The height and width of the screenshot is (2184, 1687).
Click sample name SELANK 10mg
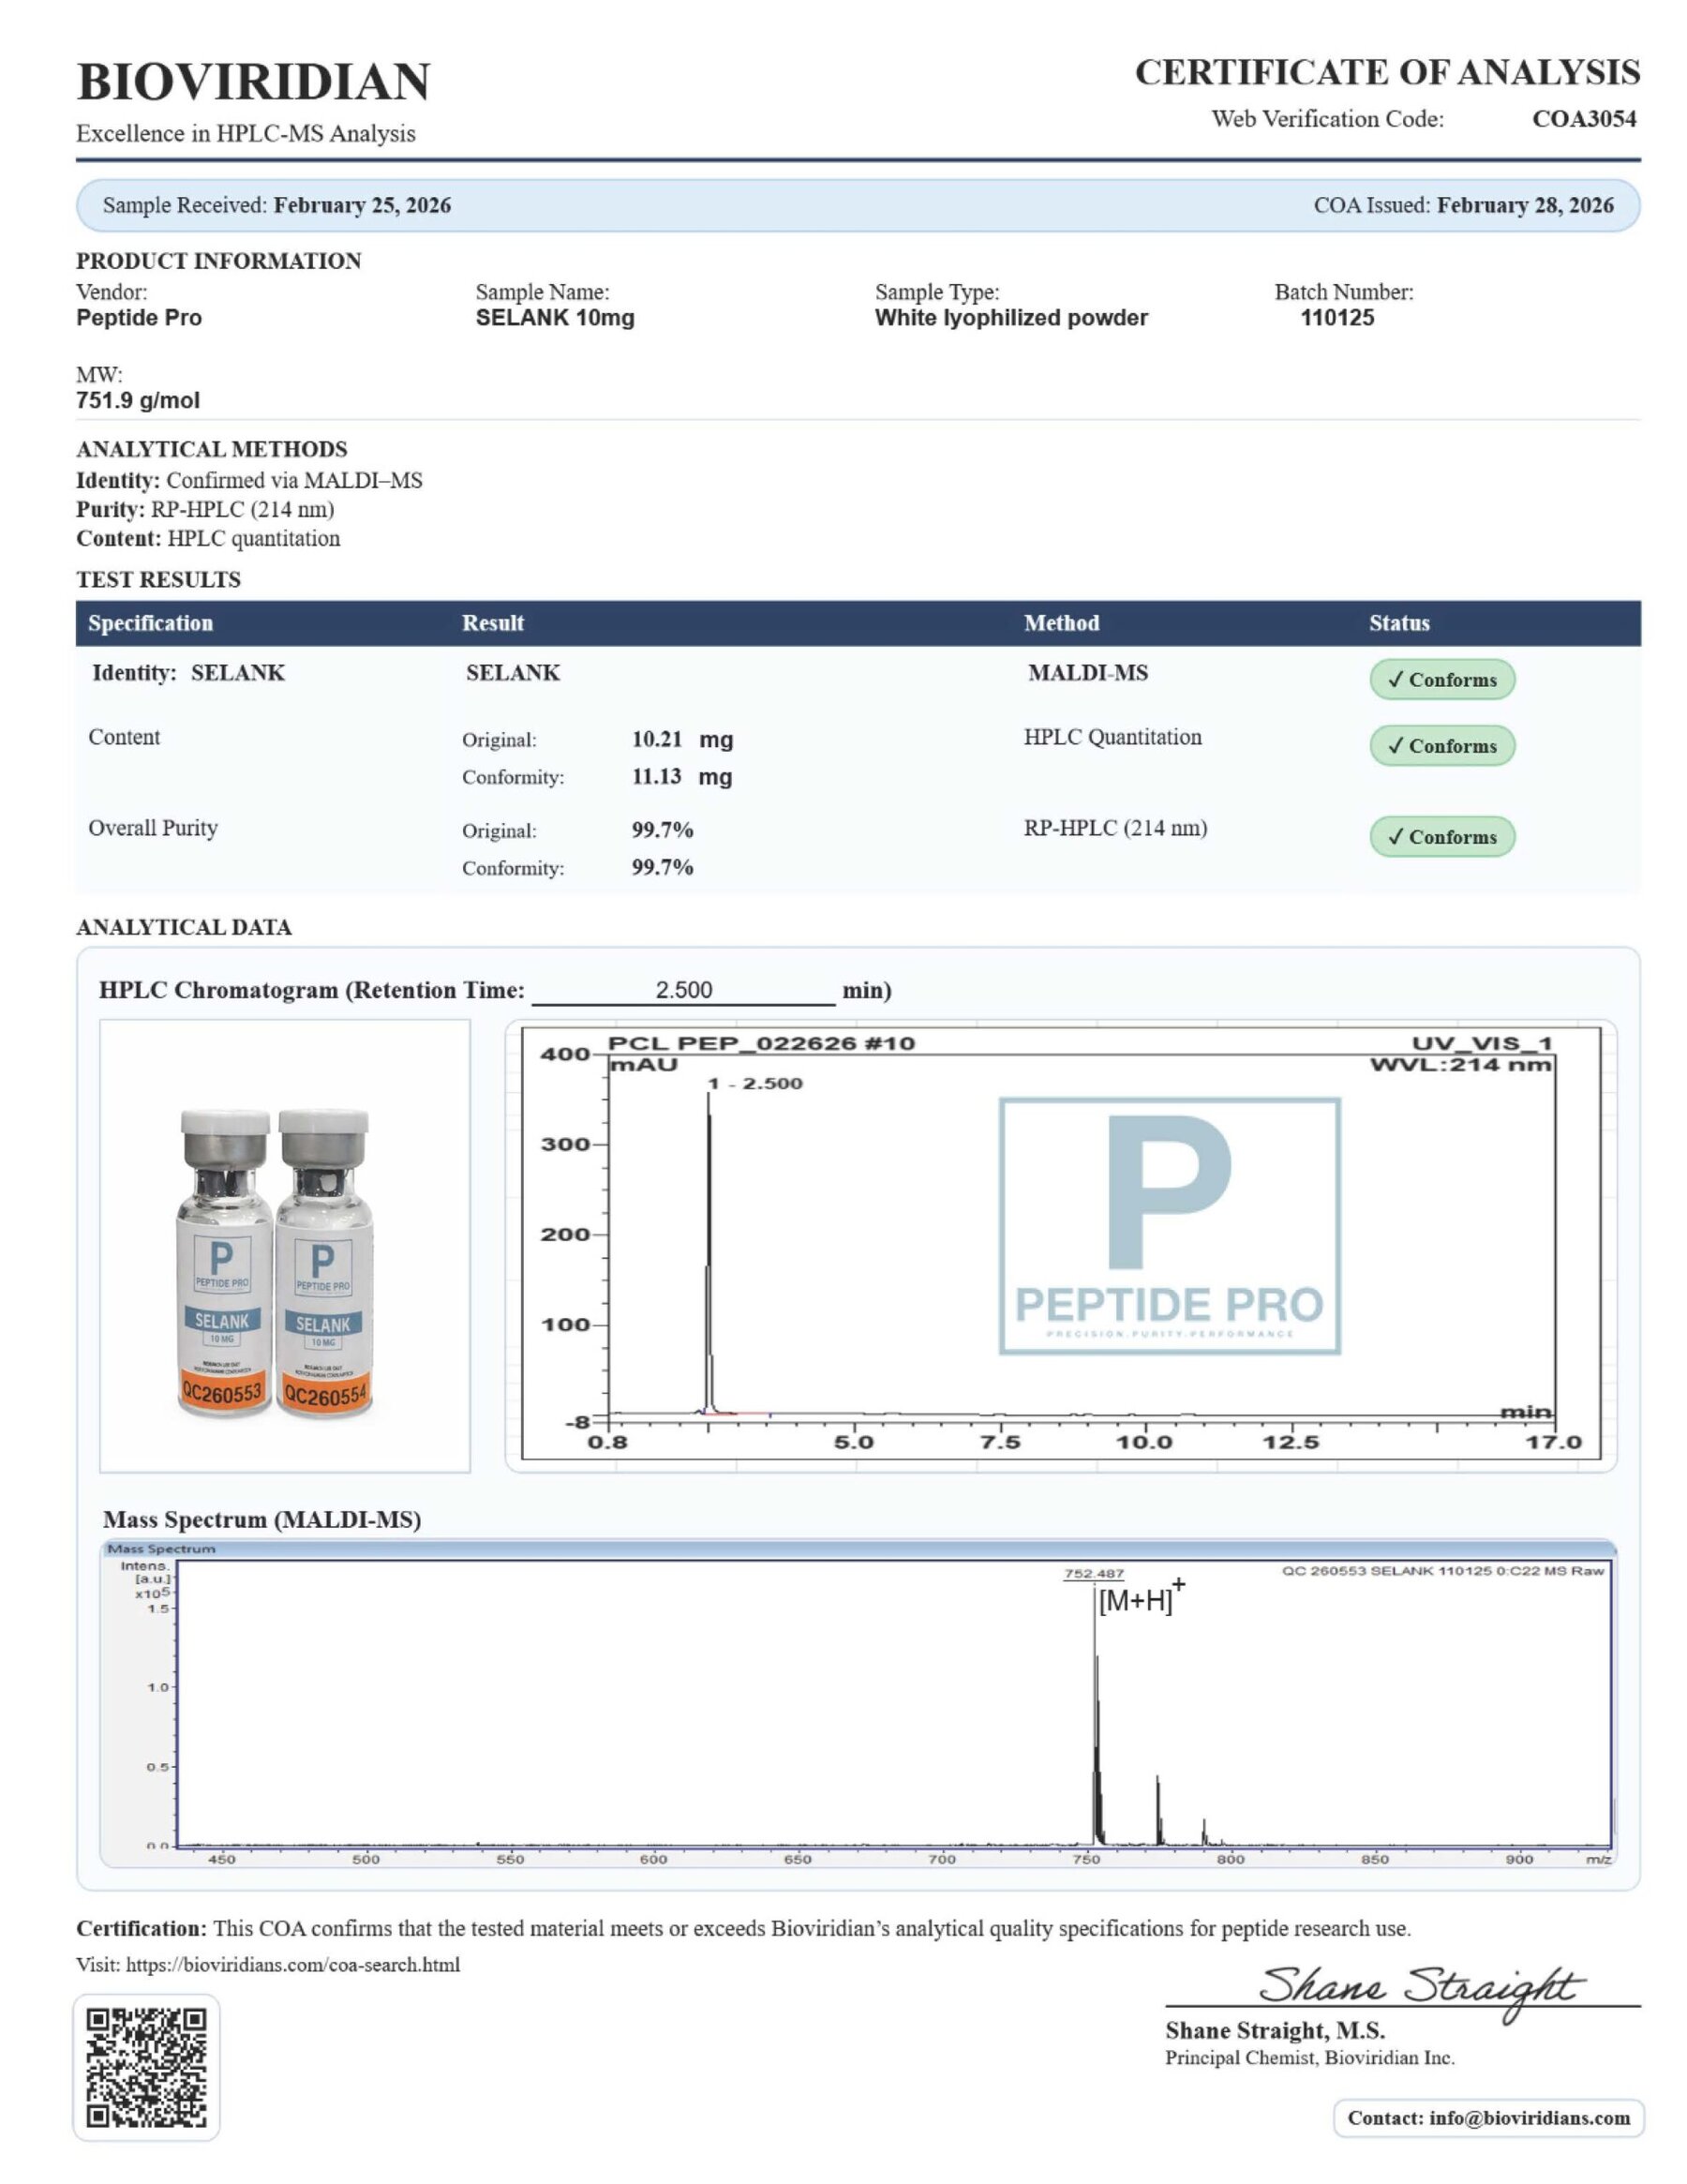(x=555, y=318)
